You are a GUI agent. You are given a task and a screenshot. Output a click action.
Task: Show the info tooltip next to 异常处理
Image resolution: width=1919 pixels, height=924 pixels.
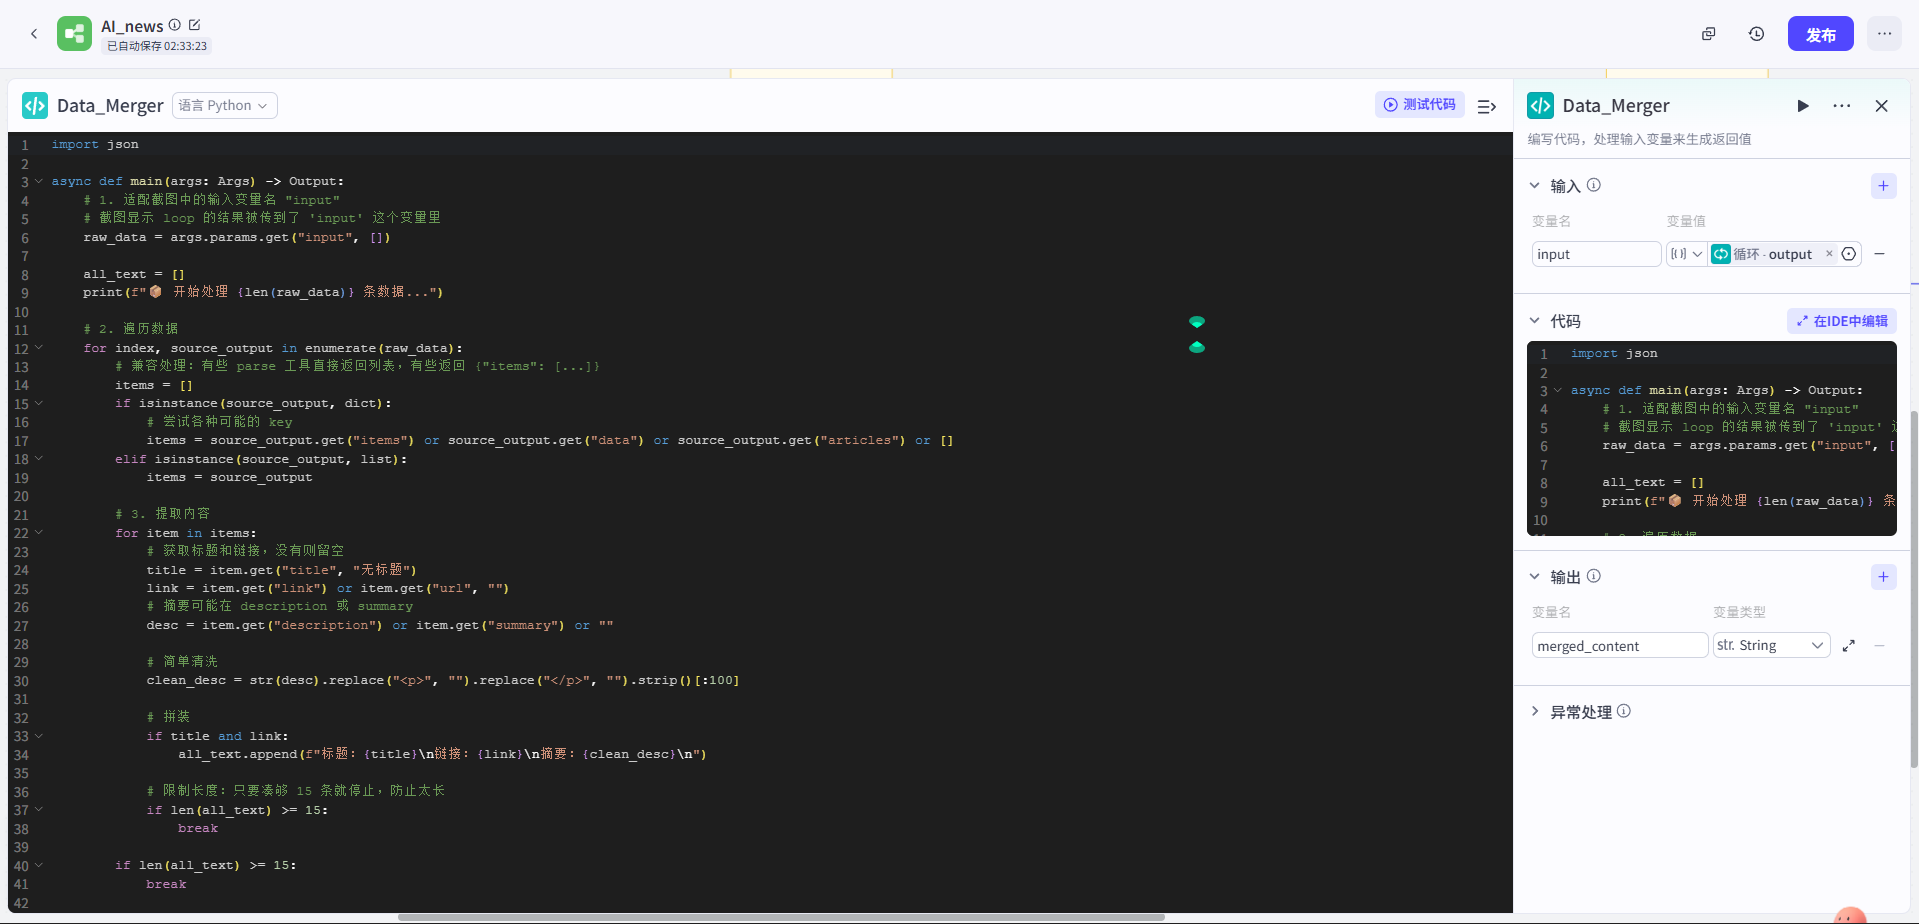click(1624, 711)
